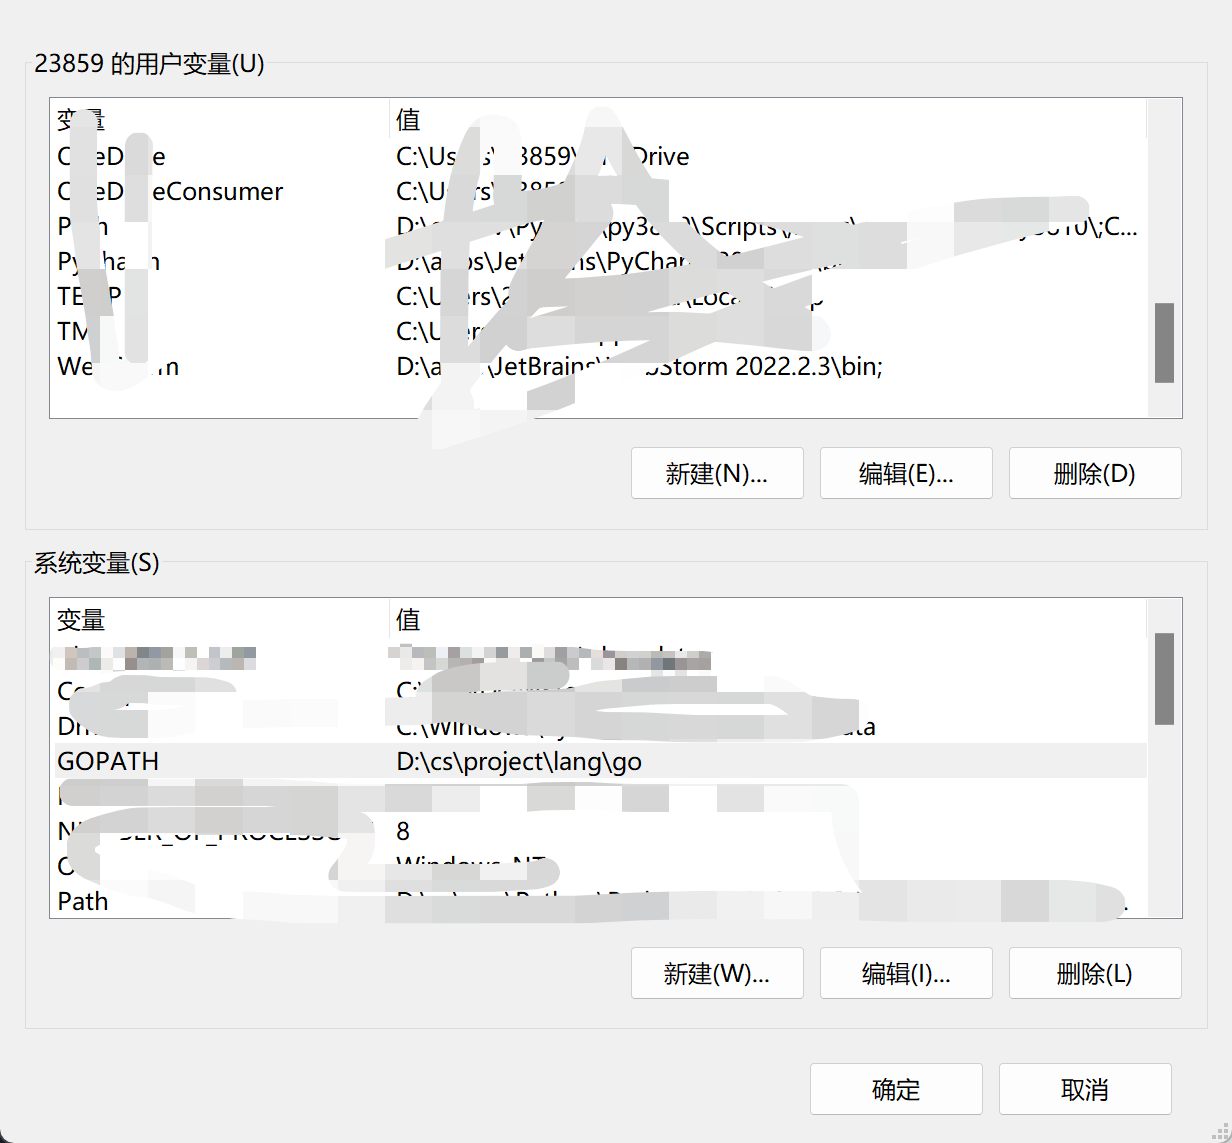Cancel the dialog with 取消
The image size is (1232, 1143).
click(1085, 1089)
